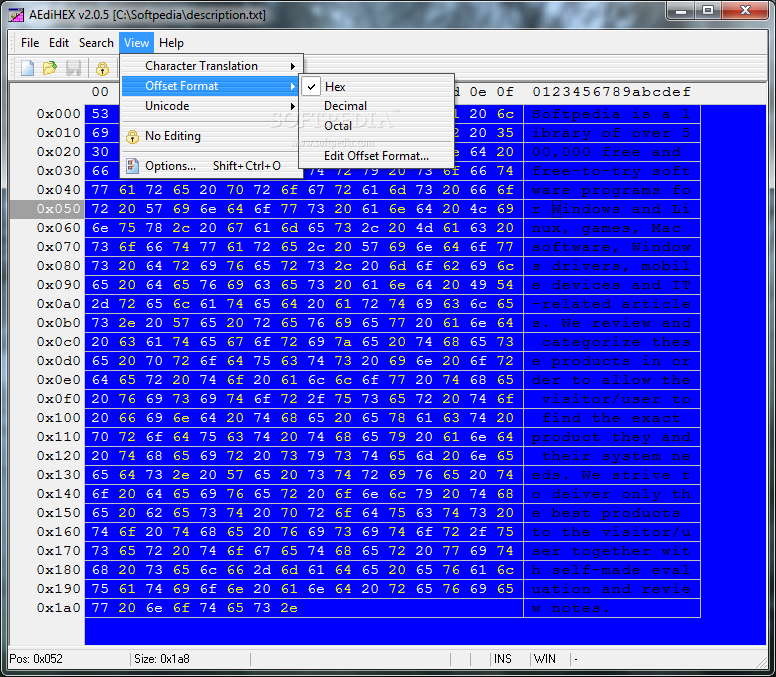Click first byte 53 in row 0x000
The height and width of the screenshot is (677, 776).
coord(100,114)
